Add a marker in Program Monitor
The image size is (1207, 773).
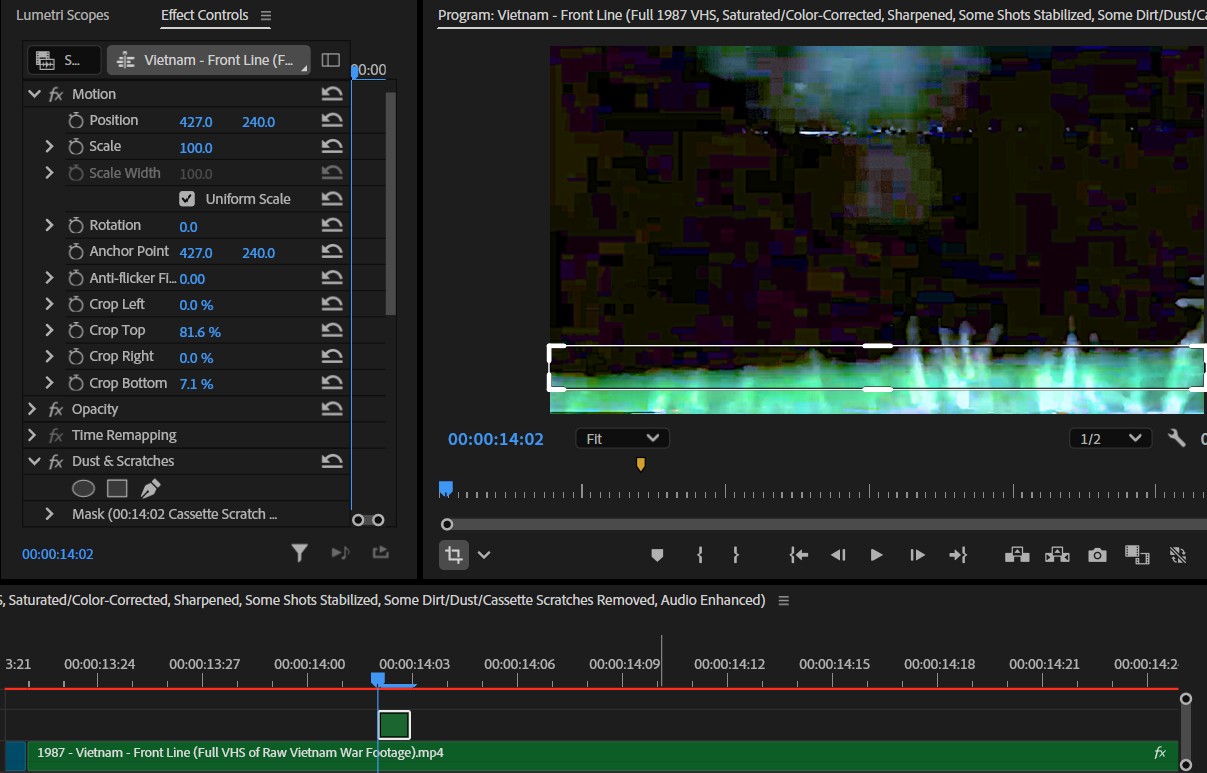[657, 555]
